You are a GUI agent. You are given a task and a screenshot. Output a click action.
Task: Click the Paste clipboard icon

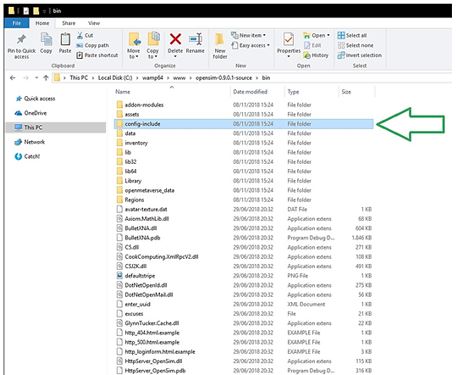[65, 39]
